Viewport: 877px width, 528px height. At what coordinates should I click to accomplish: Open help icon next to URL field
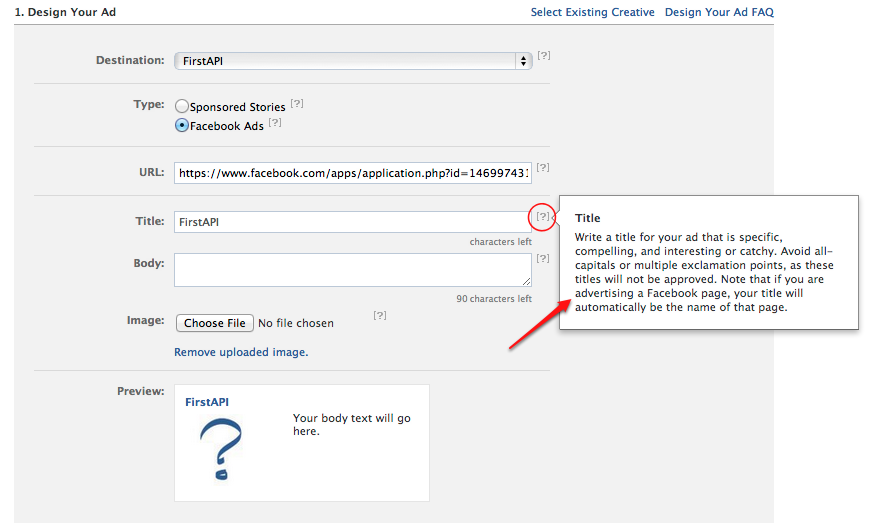[543, 167]
